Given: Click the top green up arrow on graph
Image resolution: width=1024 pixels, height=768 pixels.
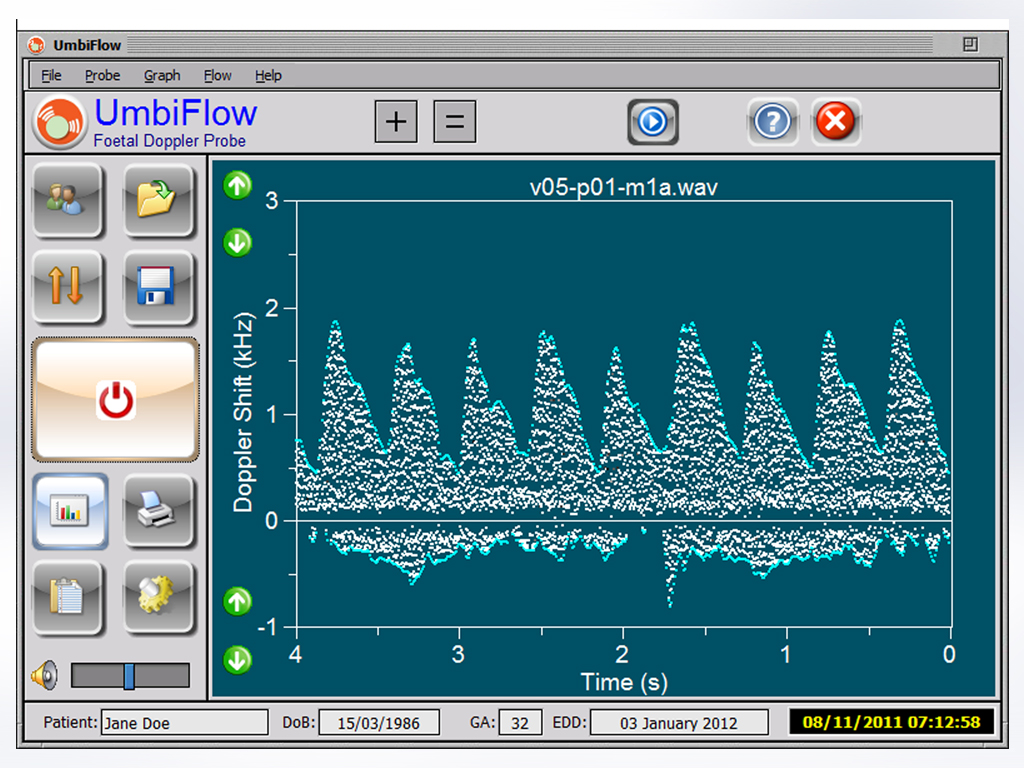Looking at the screenshot, I should coord(238,185).
